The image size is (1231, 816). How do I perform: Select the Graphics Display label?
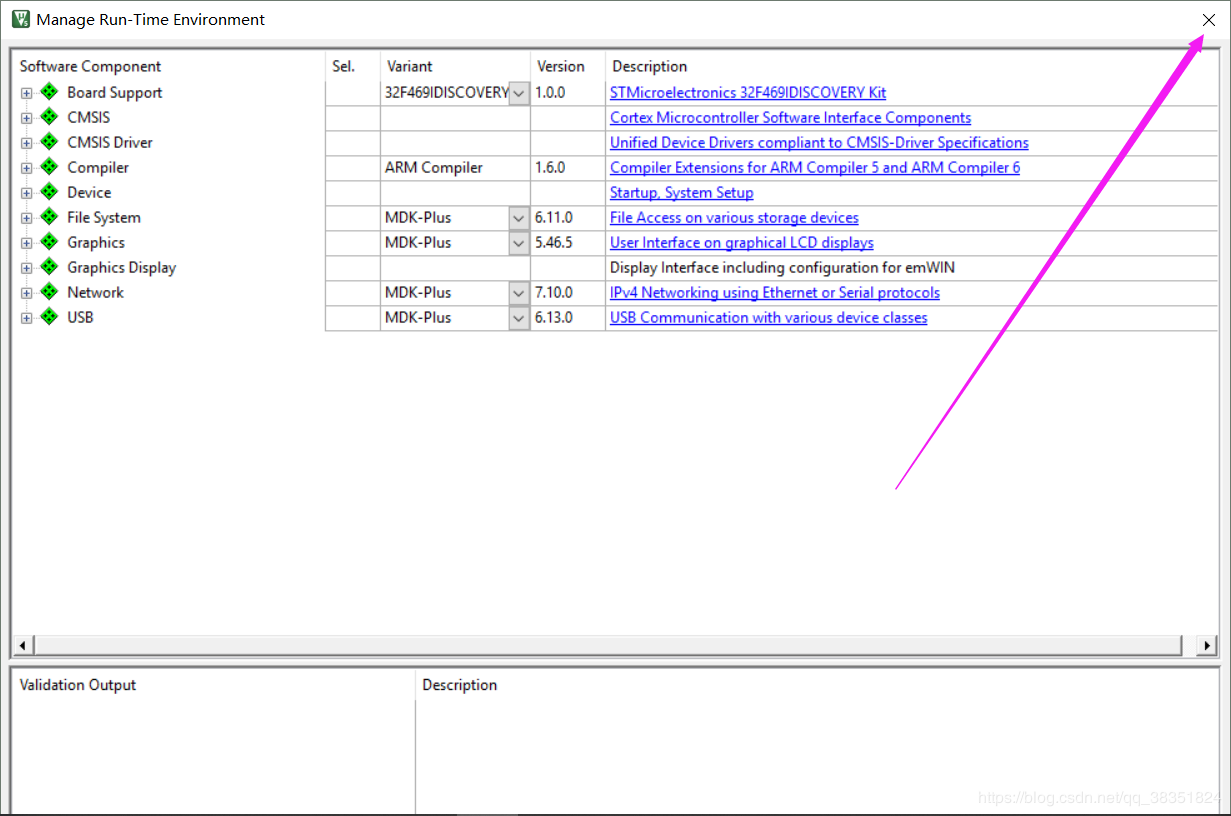point(121,267)
